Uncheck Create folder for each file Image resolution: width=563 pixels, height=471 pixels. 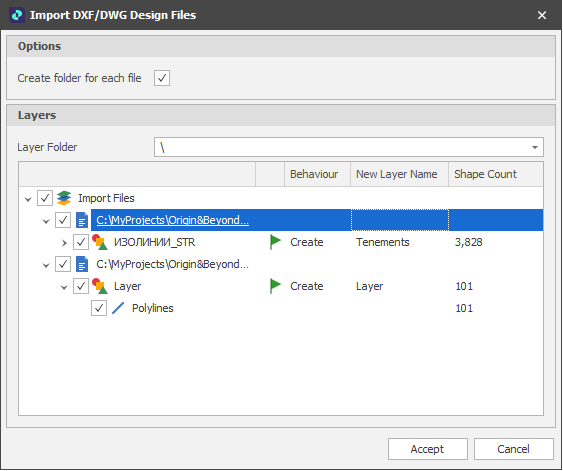pos(162,78)
